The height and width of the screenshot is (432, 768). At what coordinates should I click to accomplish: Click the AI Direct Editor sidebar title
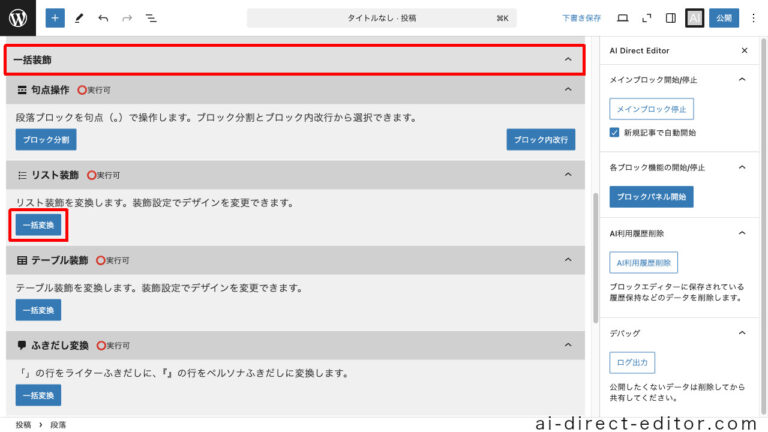(639, 50)
